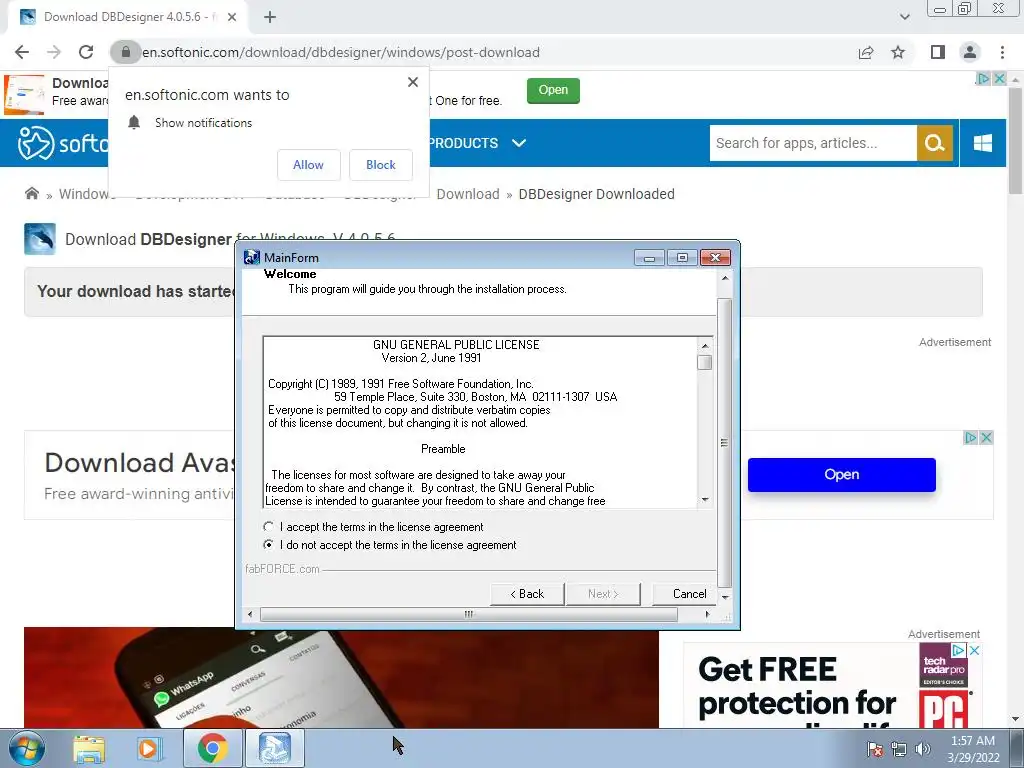Open the site lock info icon
This screenshot has width=1024, height=768.
(x=125, y=52)
